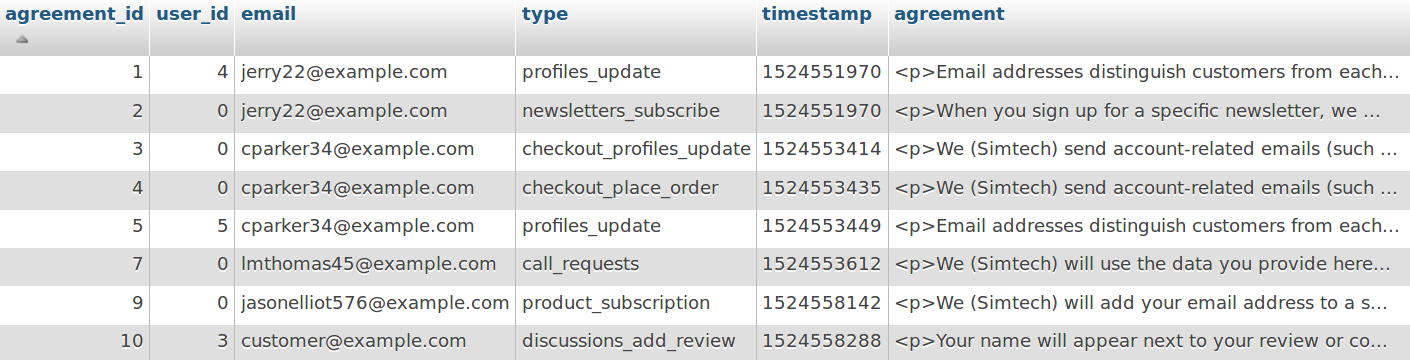Select the jerry22@example.com profiles_update row
The image size is (1410, 360).
click(x=705, y=73)
